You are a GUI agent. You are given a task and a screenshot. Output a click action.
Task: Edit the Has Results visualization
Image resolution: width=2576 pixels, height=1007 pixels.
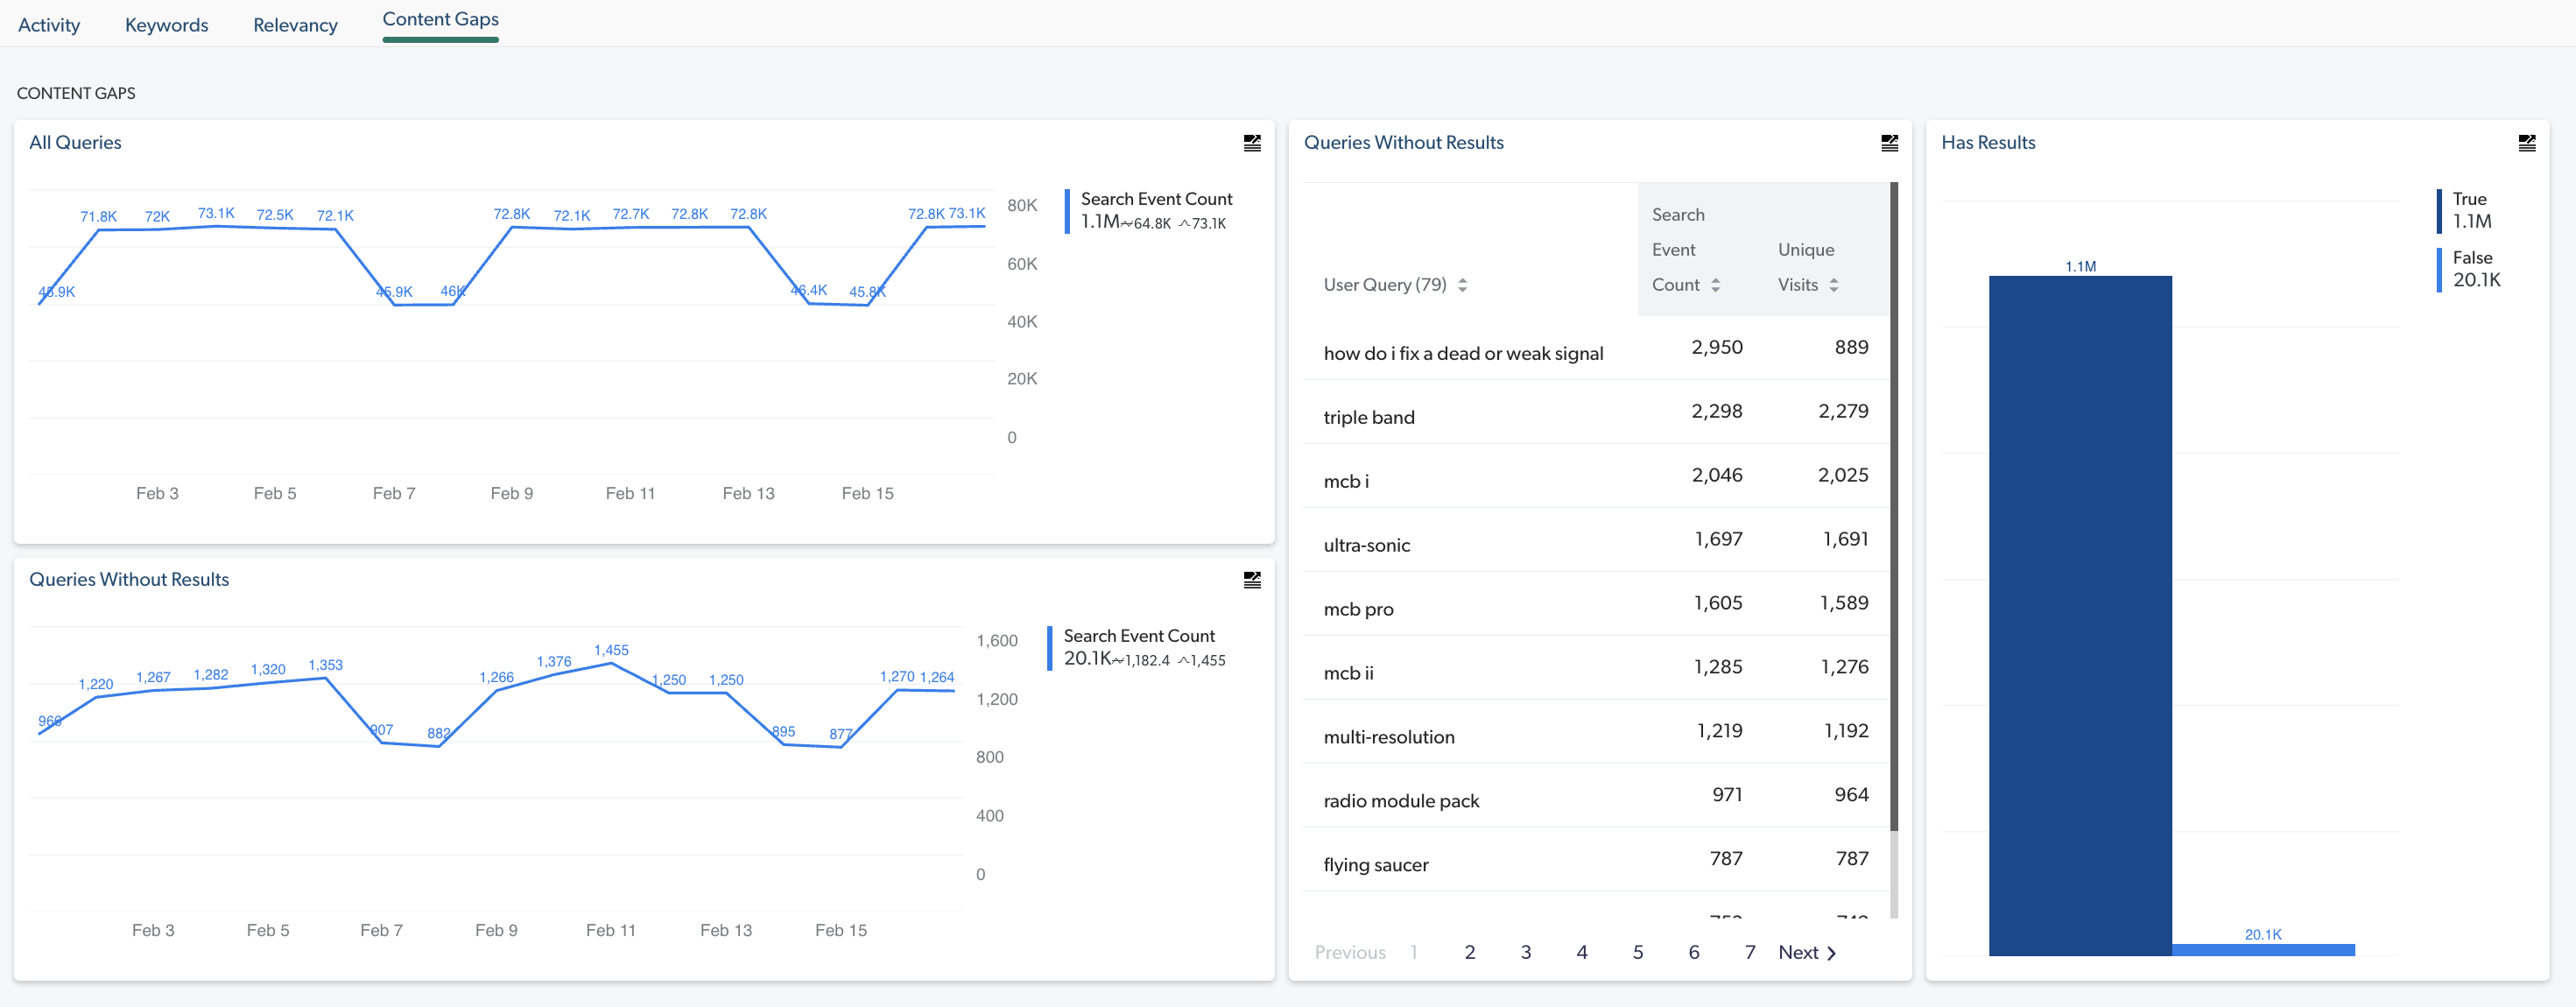click(x=2527, y=143)
